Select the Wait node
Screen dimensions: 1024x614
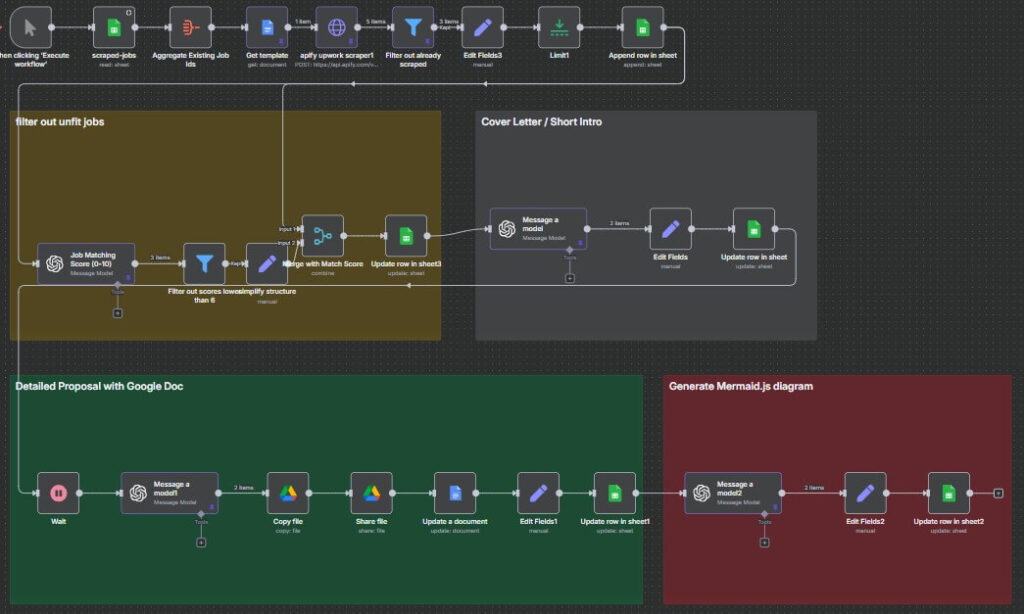pyautogui.click(x=58, y=493)
